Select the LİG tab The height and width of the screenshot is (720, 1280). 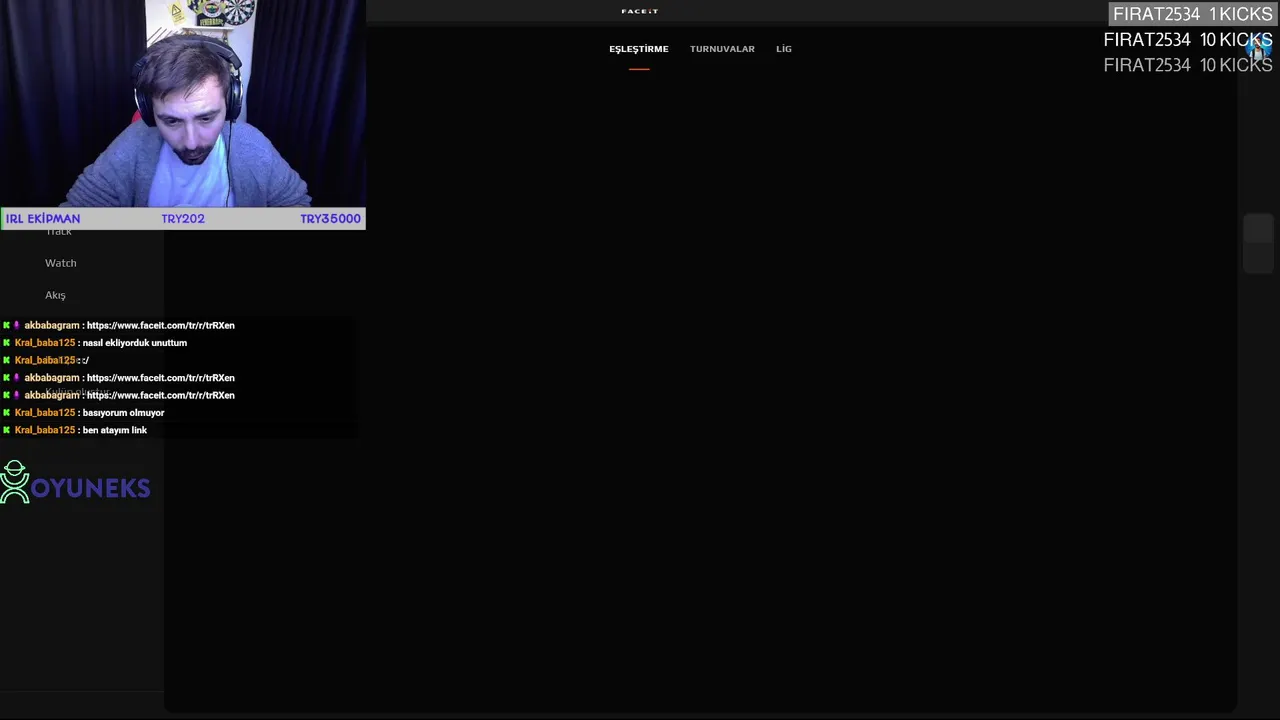point(784,49)
